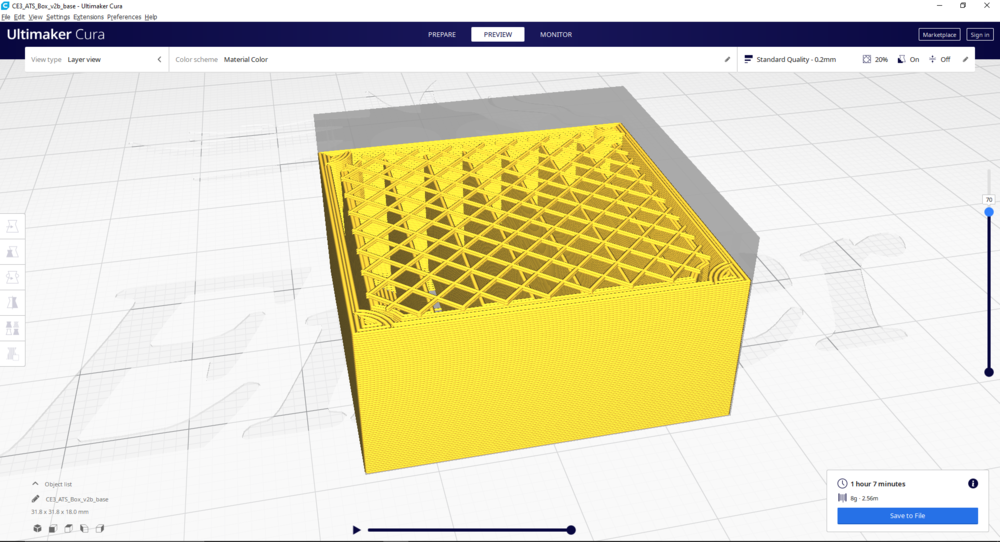Select the Support Blocker tool

[x=12, y=353]
